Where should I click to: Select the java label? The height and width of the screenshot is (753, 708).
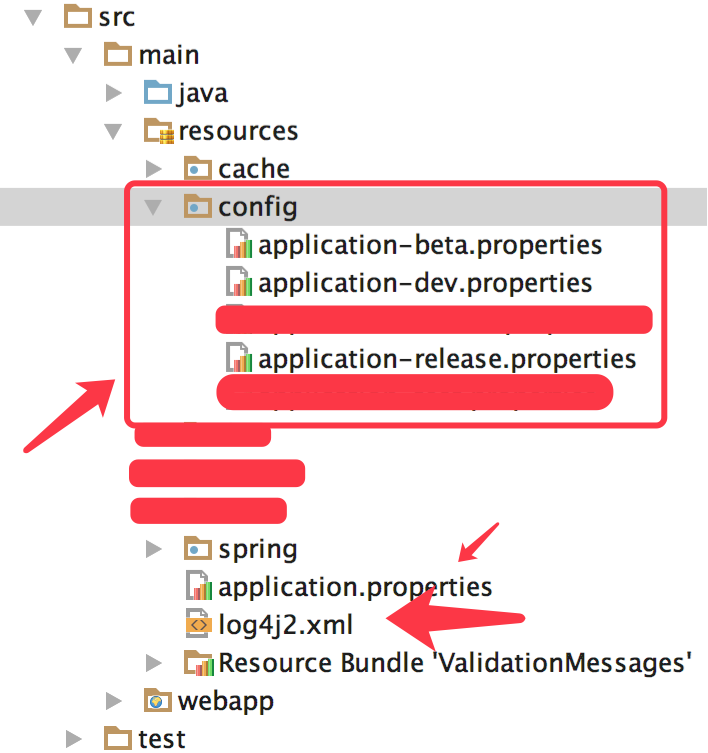(x=202, y=94)
